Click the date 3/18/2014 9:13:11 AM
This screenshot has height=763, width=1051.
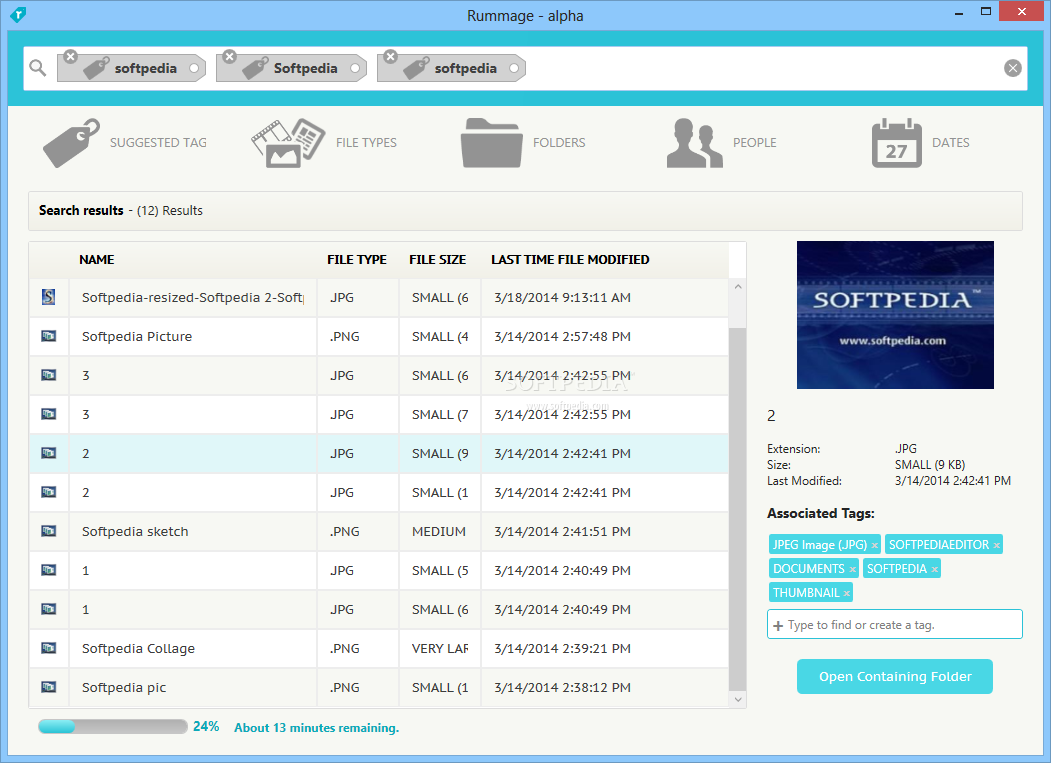(562, 298)
